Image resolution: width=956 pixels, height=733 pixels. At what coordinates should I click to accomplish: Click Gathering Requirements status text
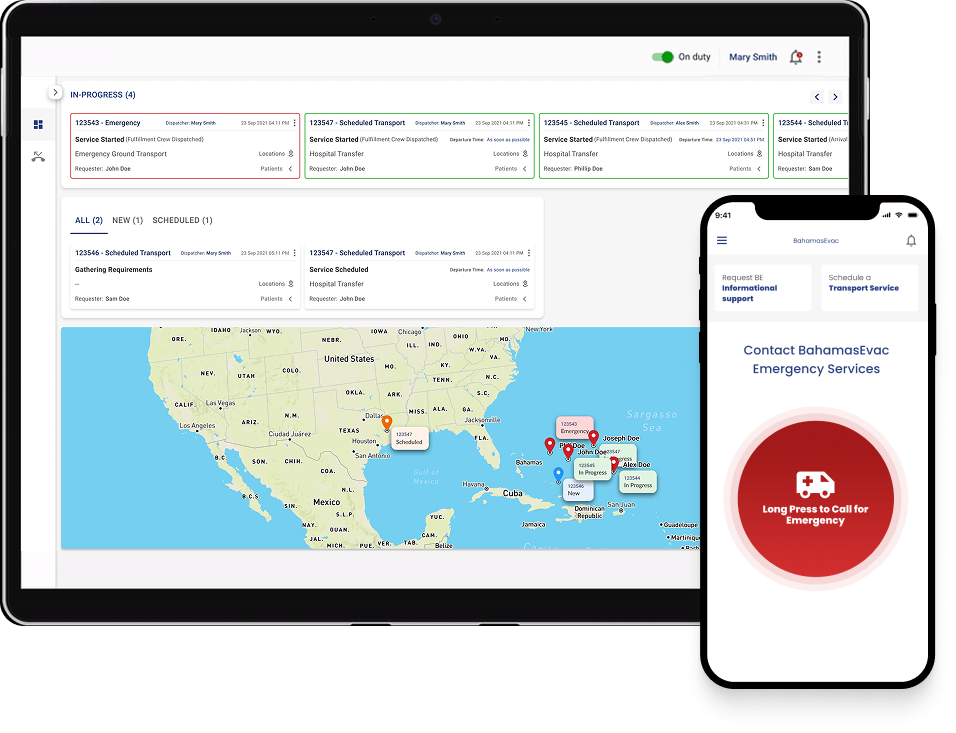click(x=113, y=270)
